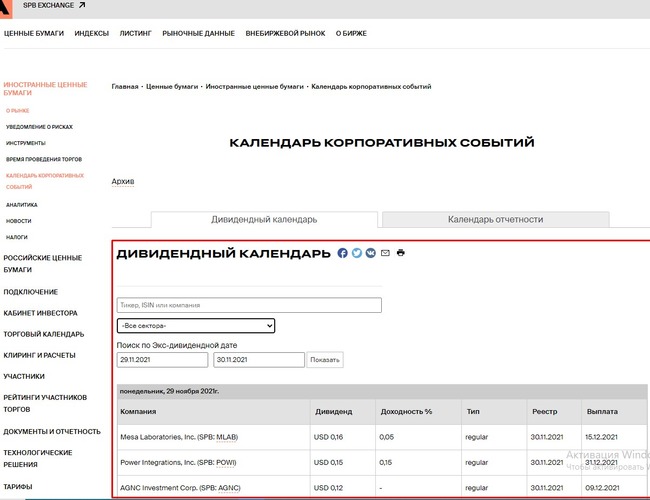
Task: Open КАЛЕНДАРЬ КОРПОРАТИВНЫХ СОБЫТИЙ sidebar item
Action: 45,181
